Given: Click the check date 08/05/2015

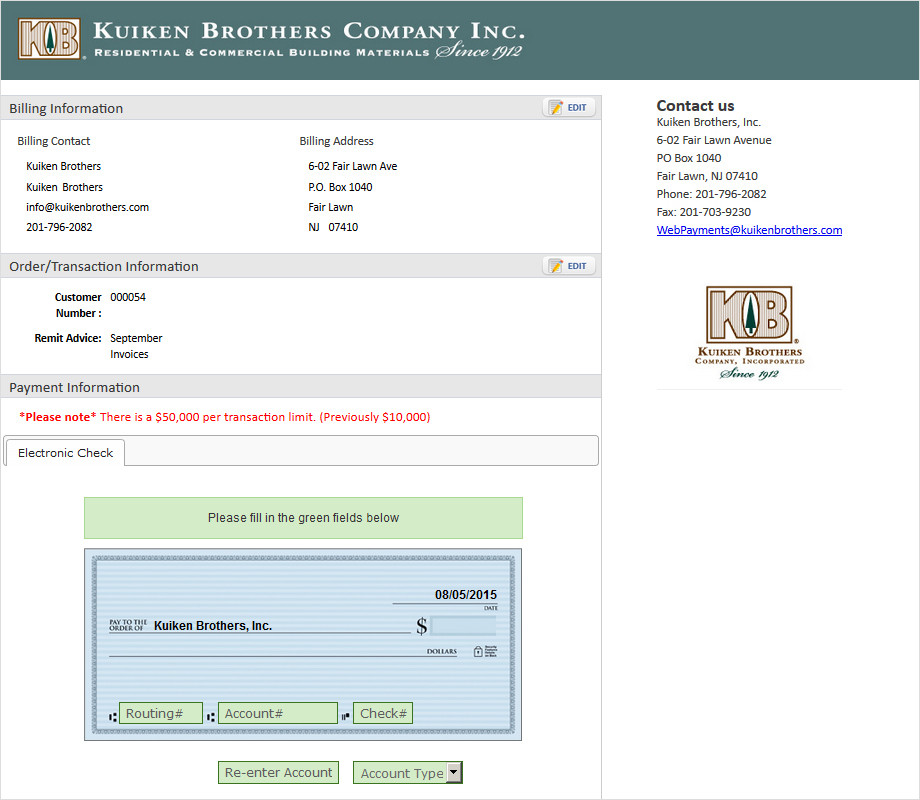Looking at the screenshot, I should tap(465, 595).
